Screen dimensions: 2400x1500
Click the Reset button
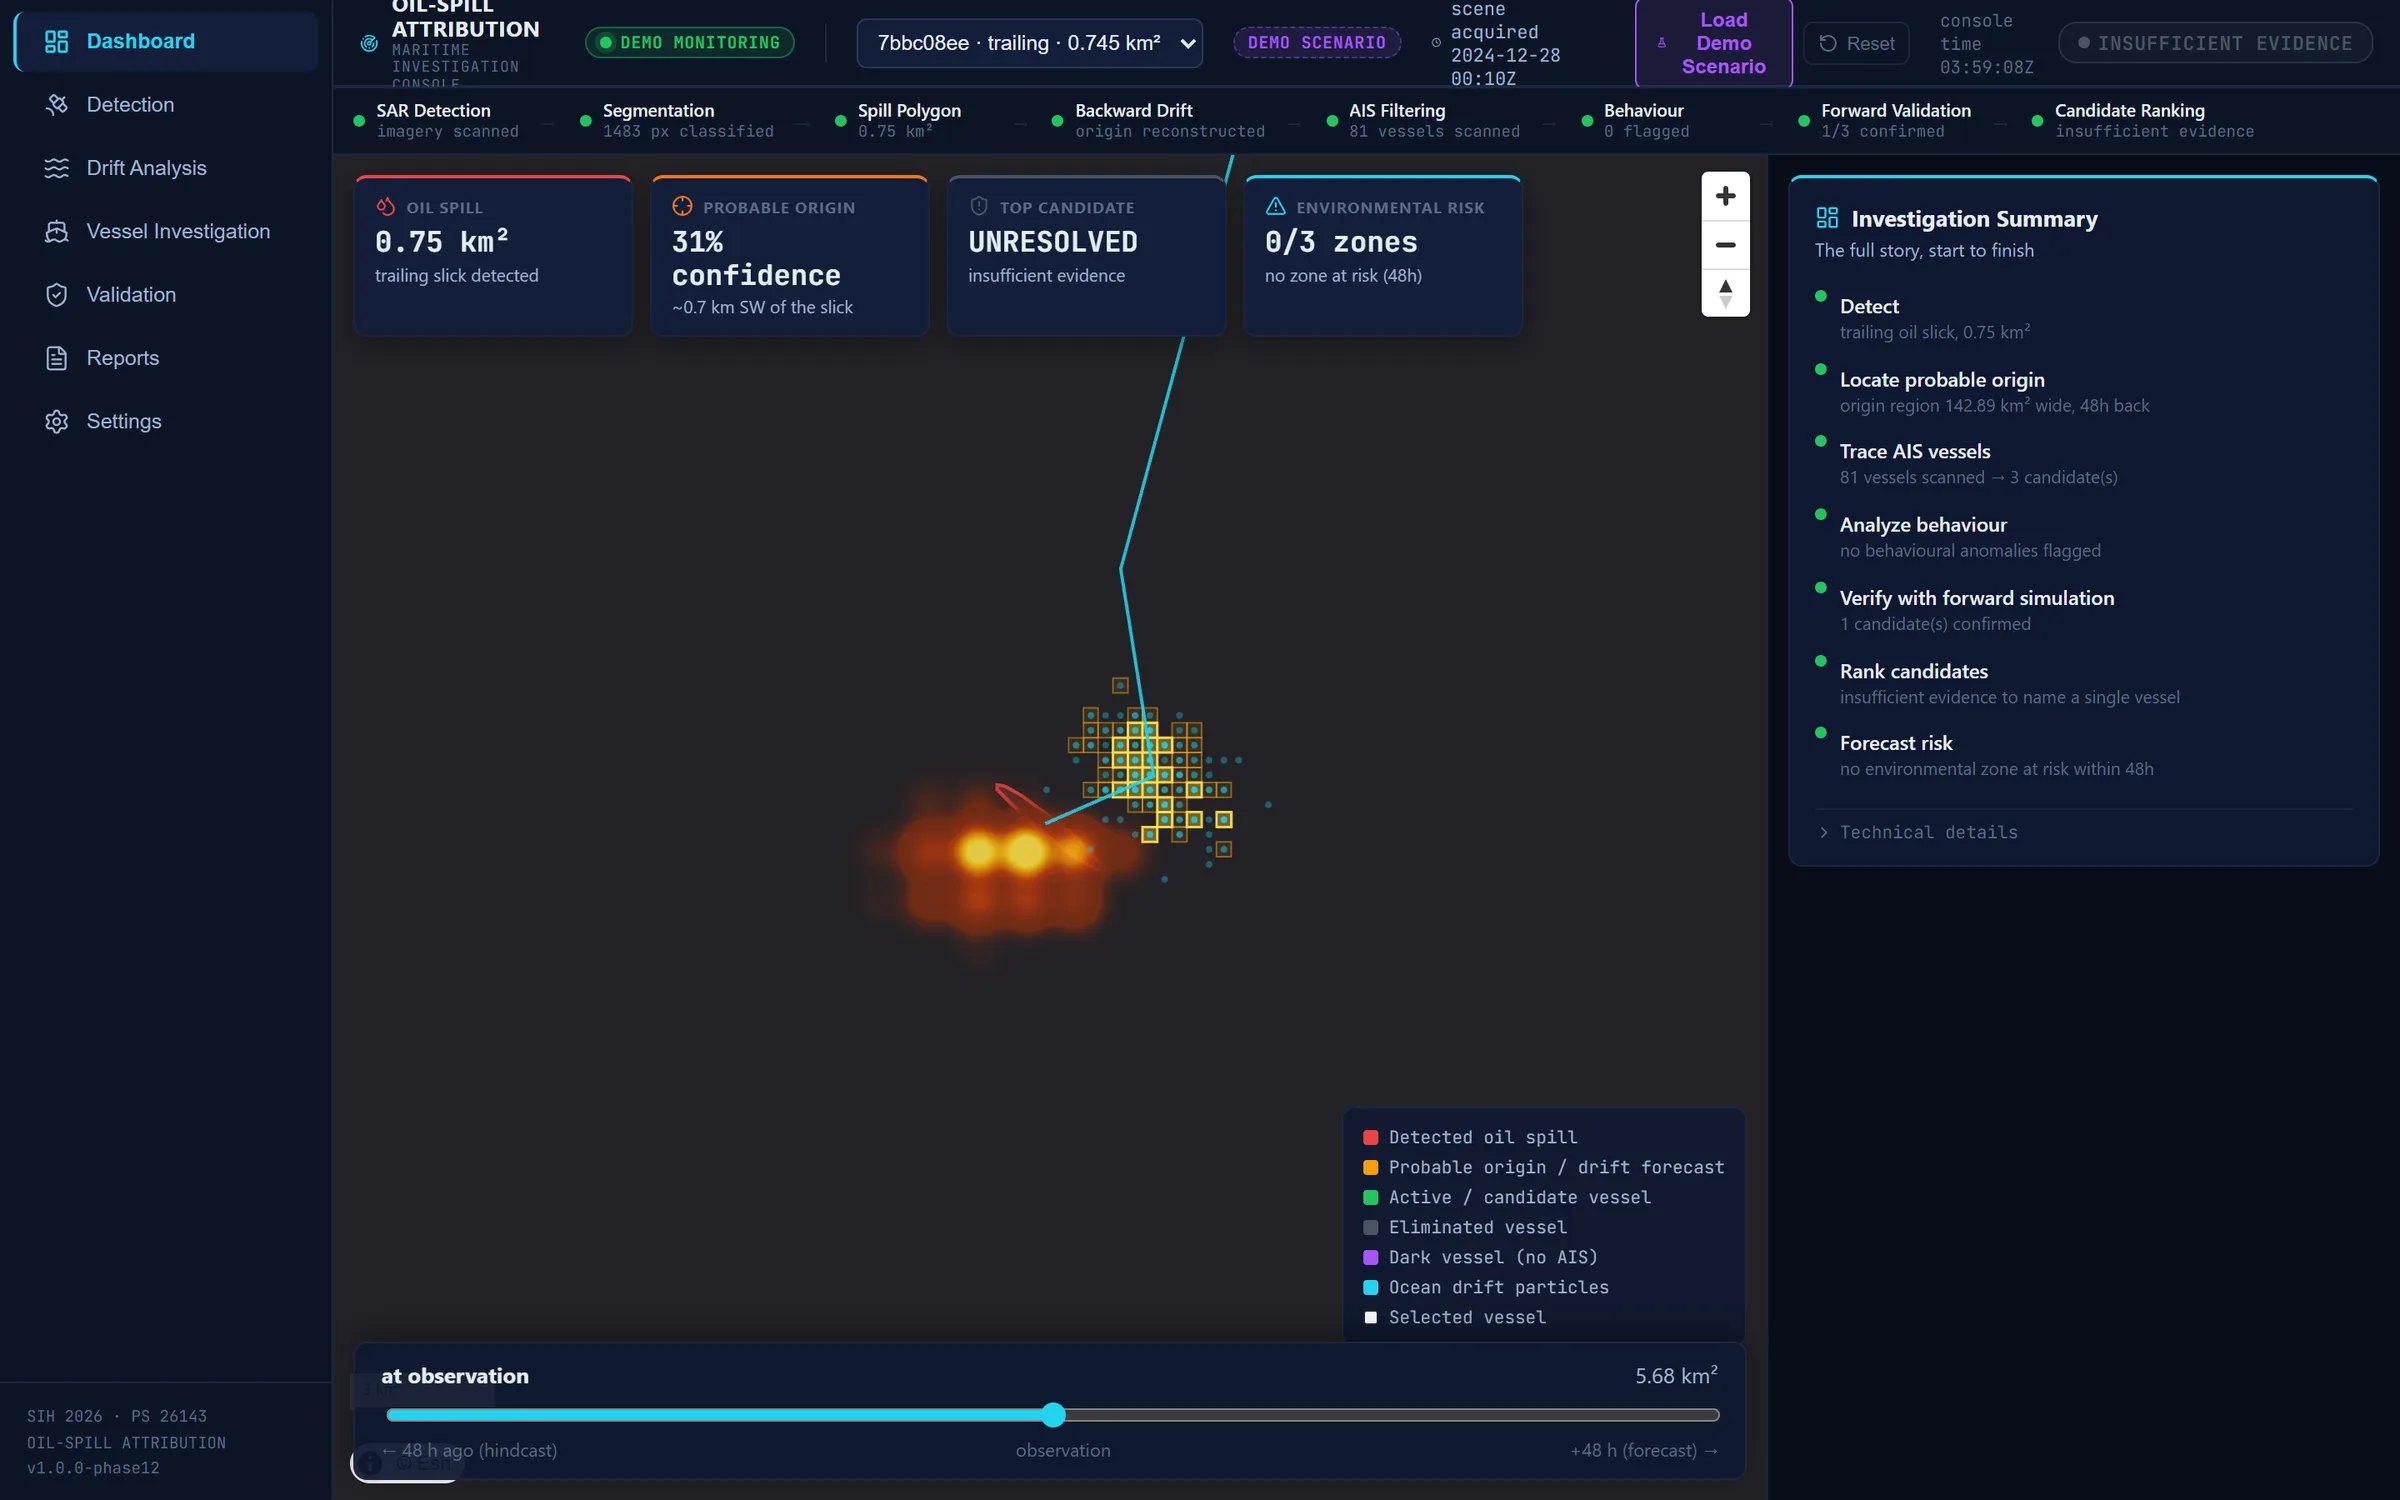pyautogui.click(x=1856, y=43)
